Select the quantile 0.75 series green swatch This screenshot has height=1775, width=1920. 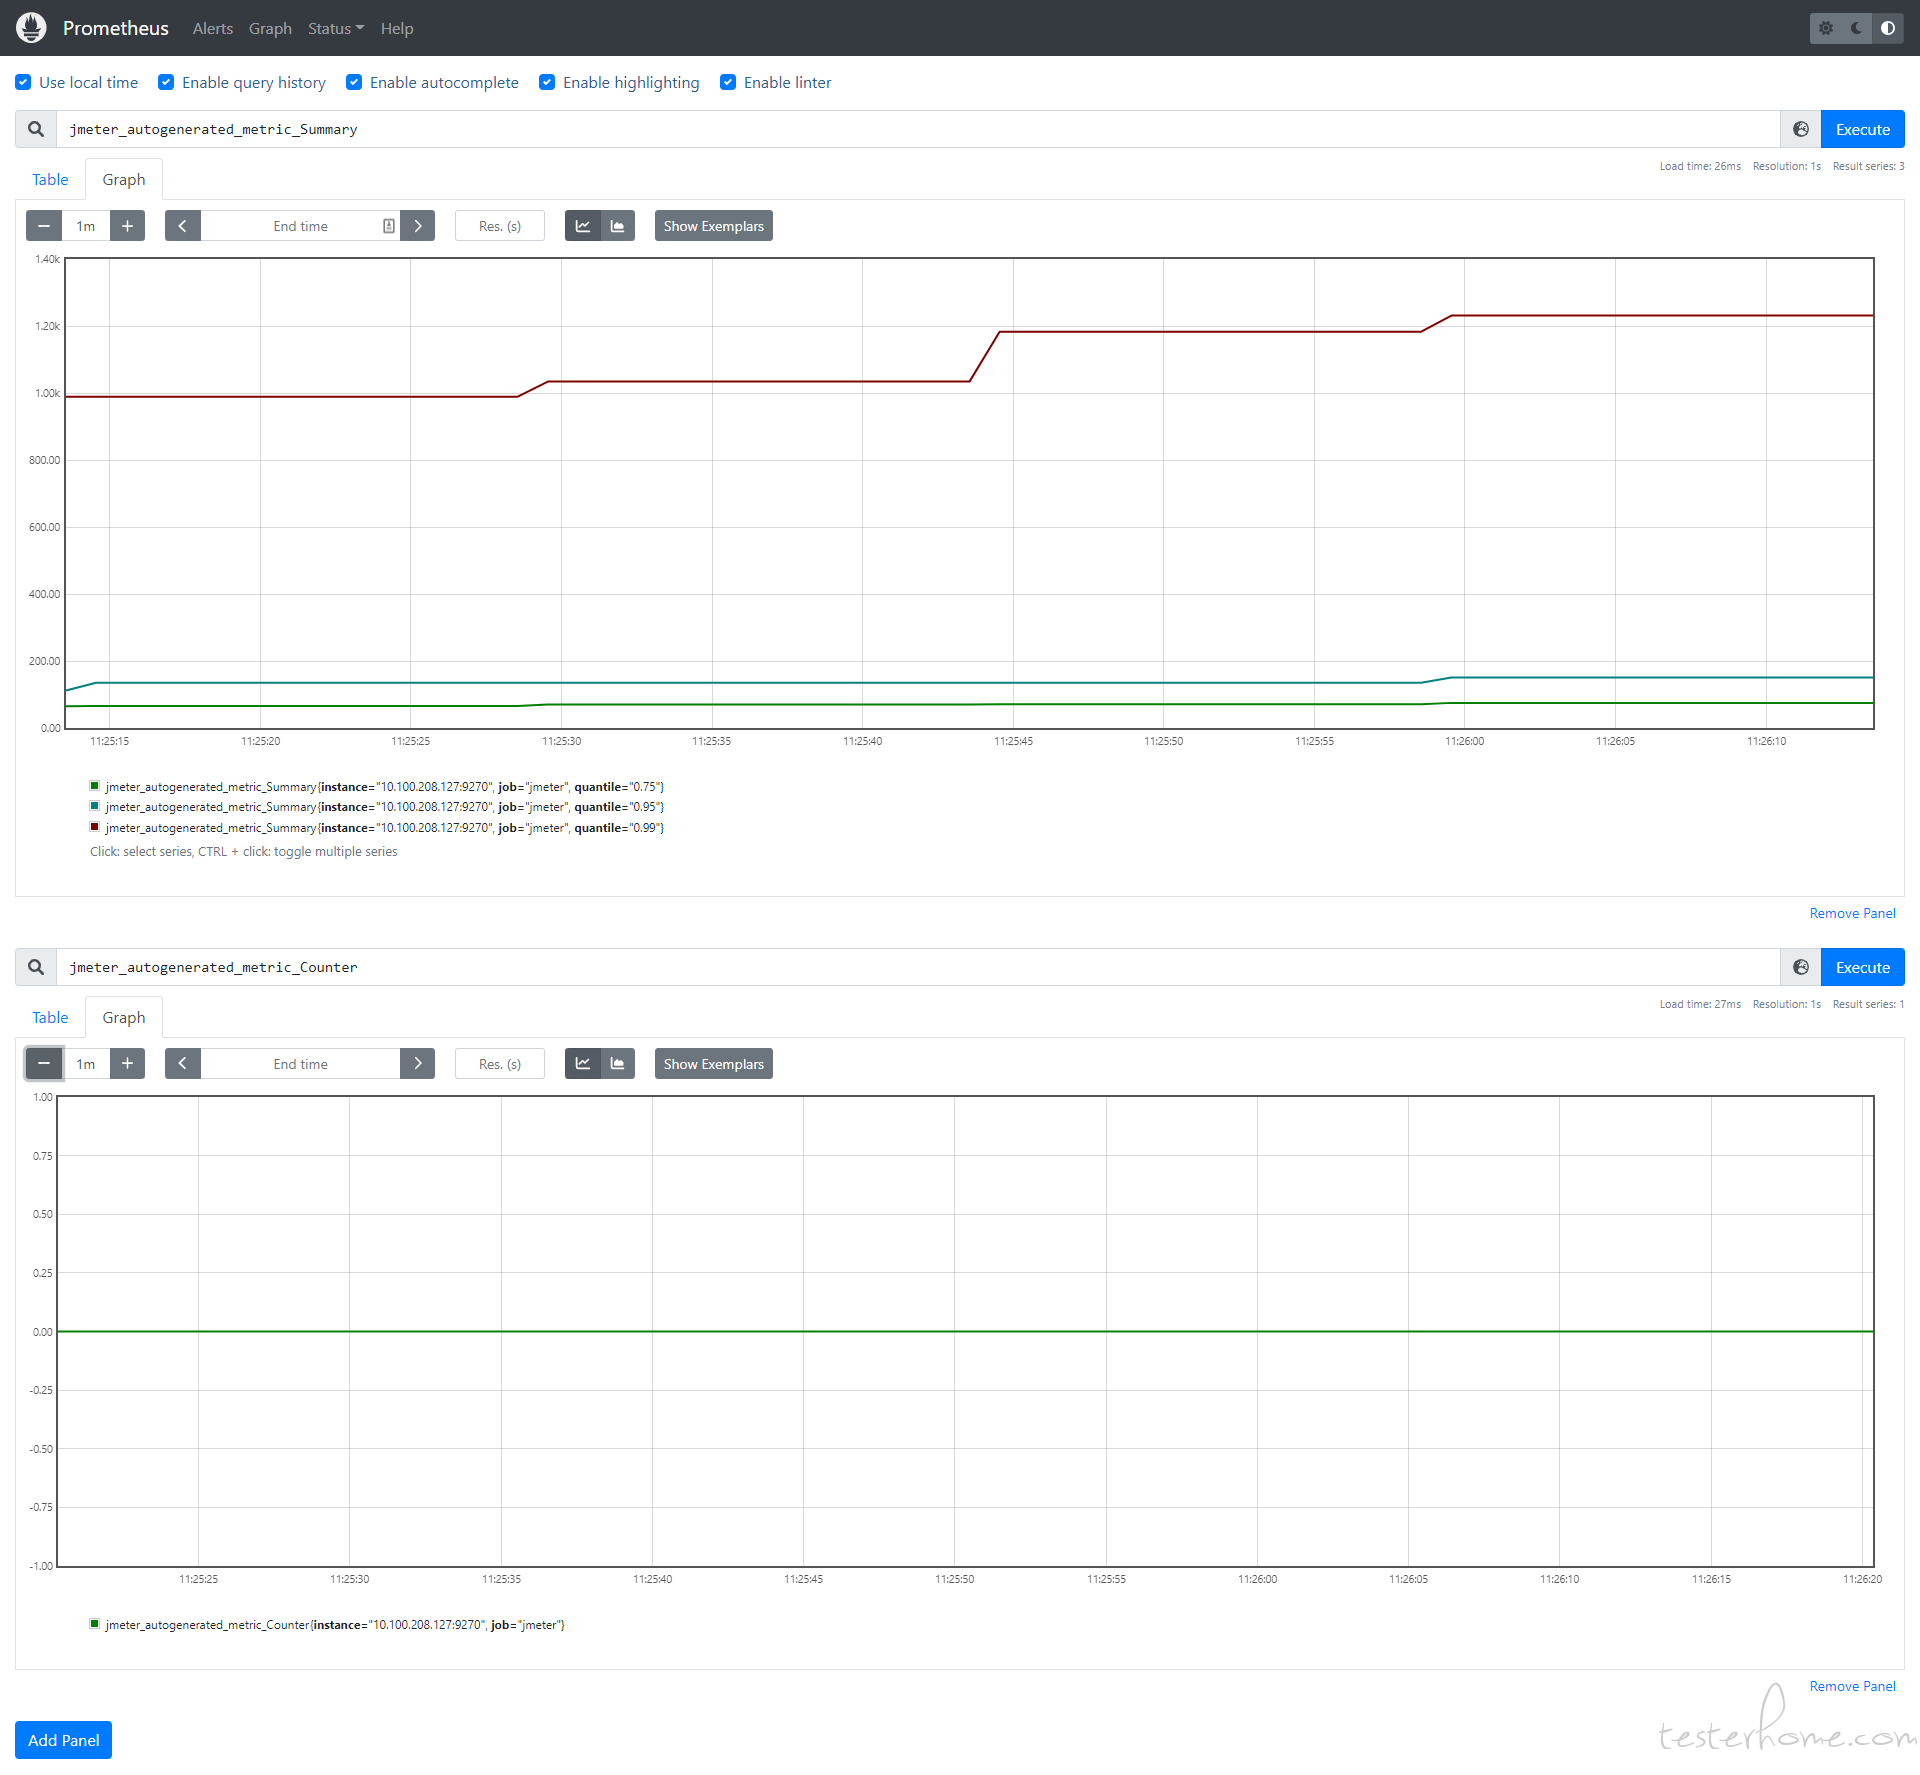[94, 786]
